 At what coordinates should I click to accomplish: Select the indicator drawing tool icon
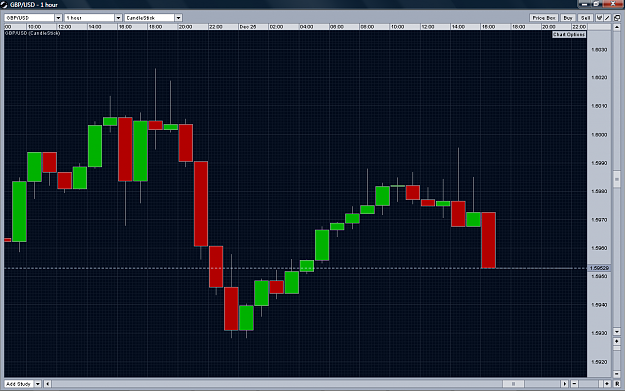click(599, 18)
